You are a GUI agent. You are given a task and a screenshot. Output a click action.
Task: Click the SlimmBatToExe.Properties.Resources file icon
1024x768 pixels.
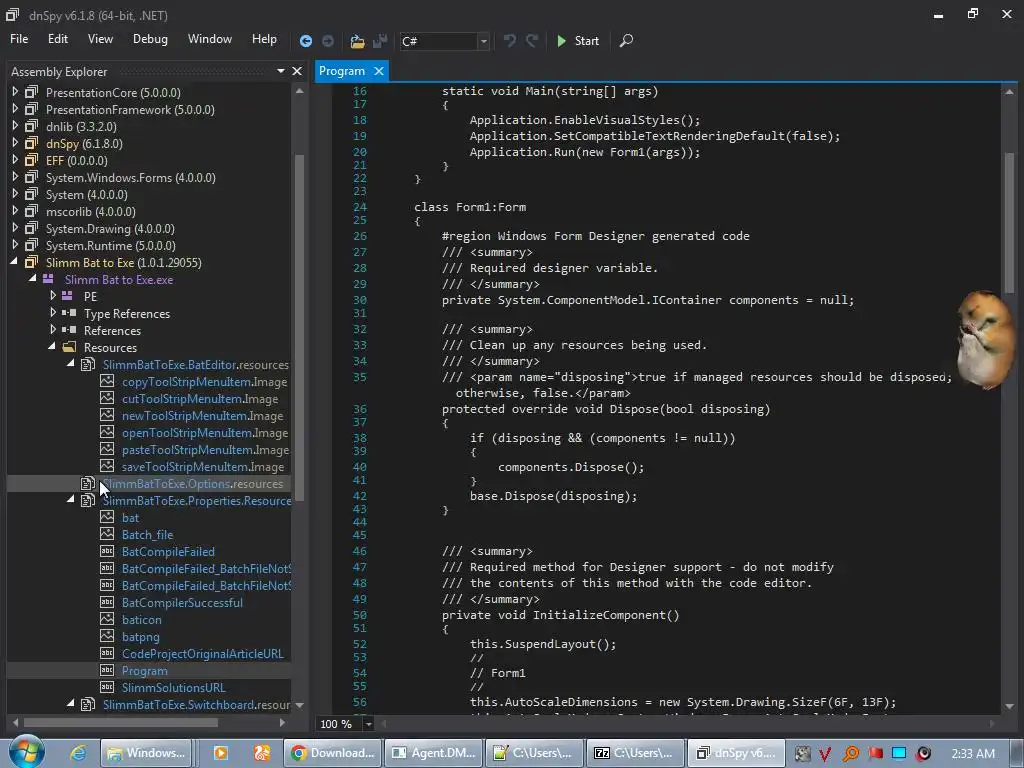88,500
